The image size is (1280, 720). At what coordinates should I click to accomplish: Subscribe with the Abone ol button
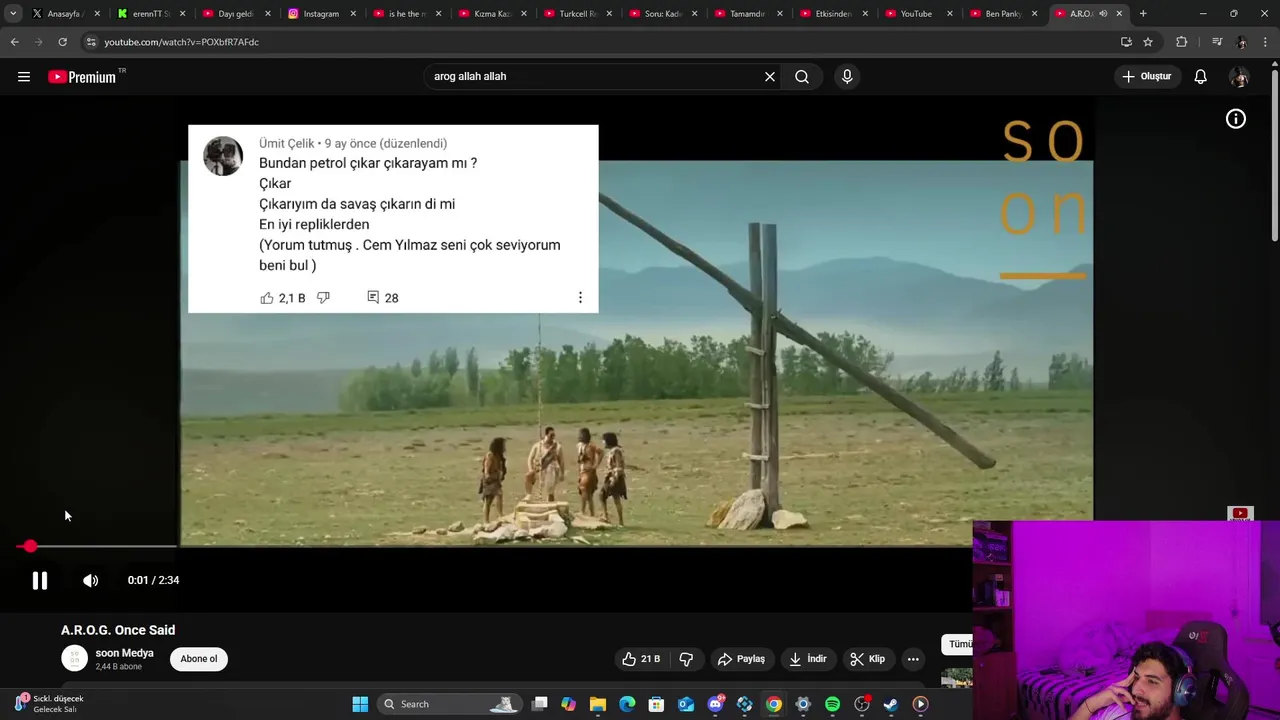click(x=199, y=659)
